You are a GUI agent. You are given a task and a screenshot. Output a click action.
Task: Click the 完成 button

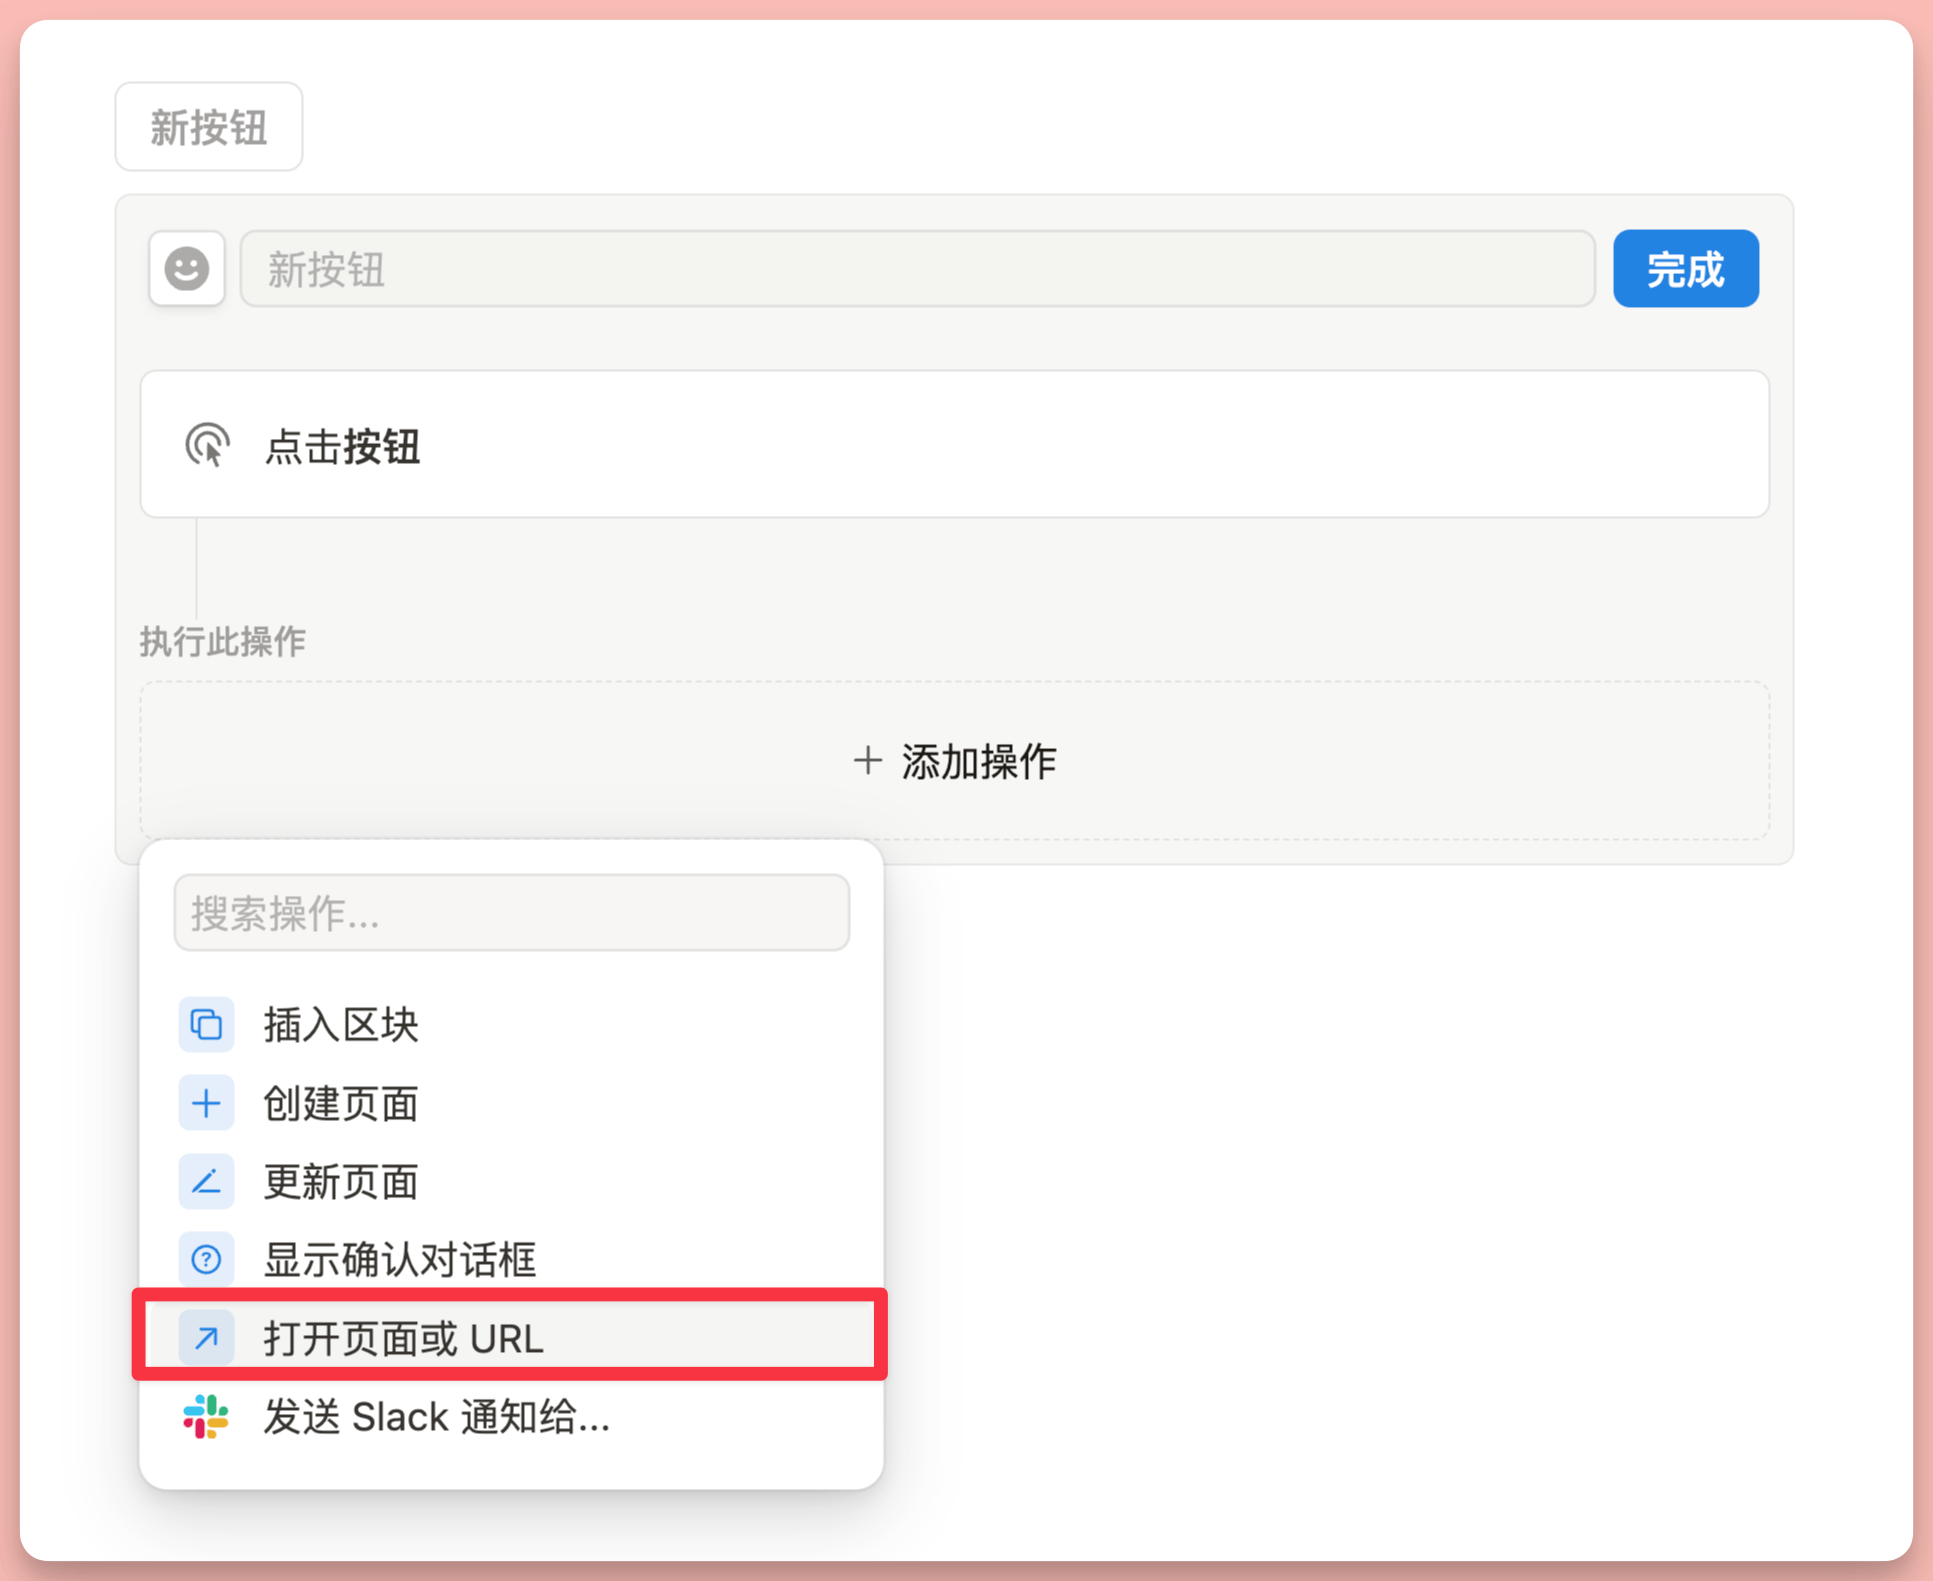tap(1685, 268)
